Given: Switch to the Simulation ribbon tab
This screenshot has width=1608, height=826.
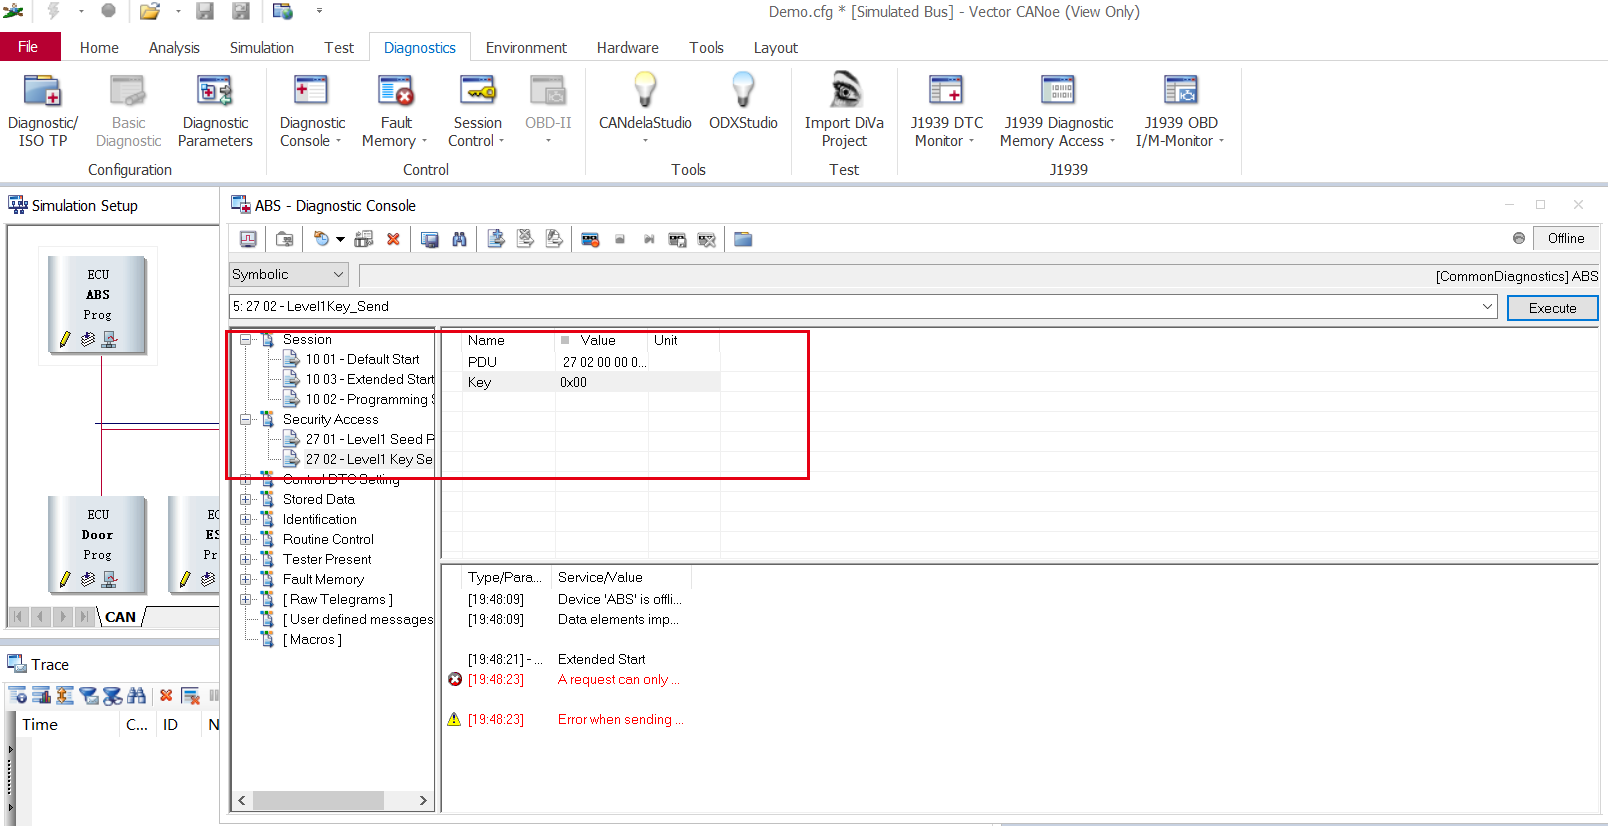Looking at the screenshot, I should pyautogui.click(x=262, y=48).
